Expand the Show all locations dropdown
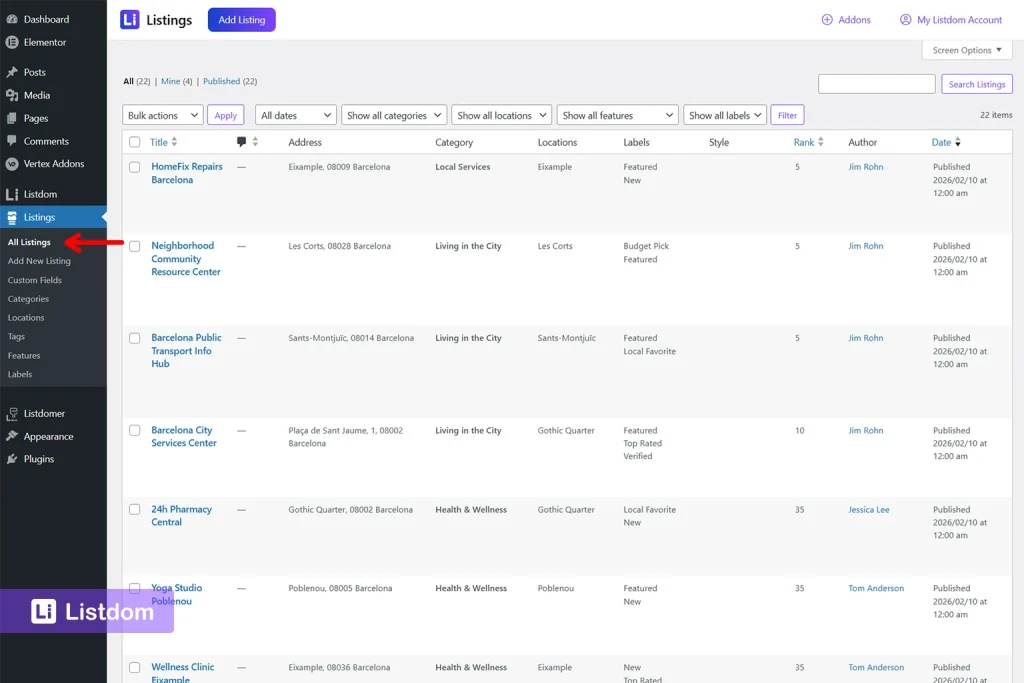This screenshot has height=683, width=1024. (x=502, y=115)
